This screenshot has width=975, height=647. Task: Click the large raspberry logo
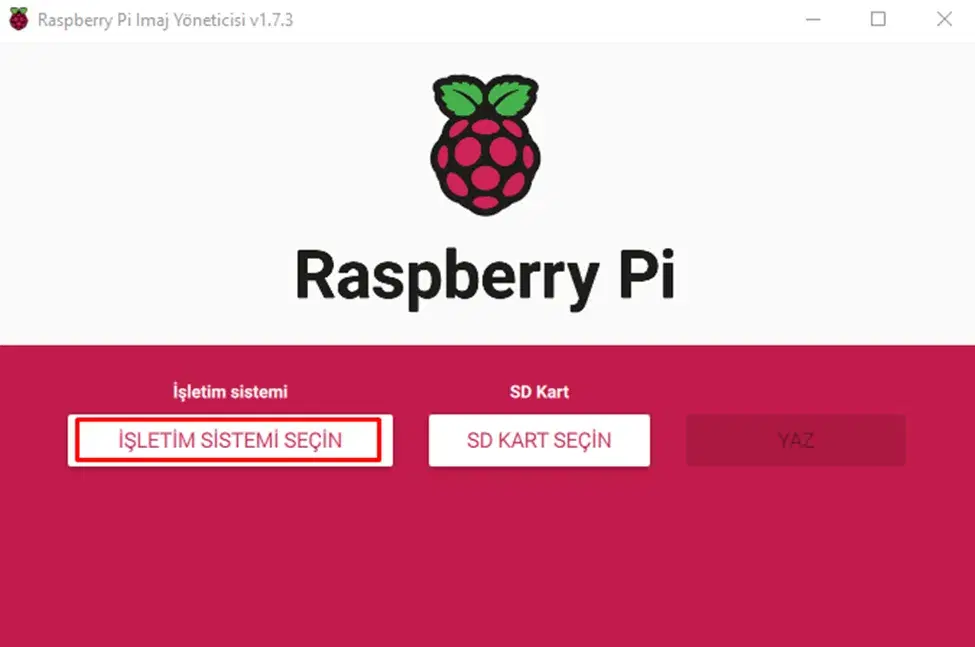click(x=486, y=145)
